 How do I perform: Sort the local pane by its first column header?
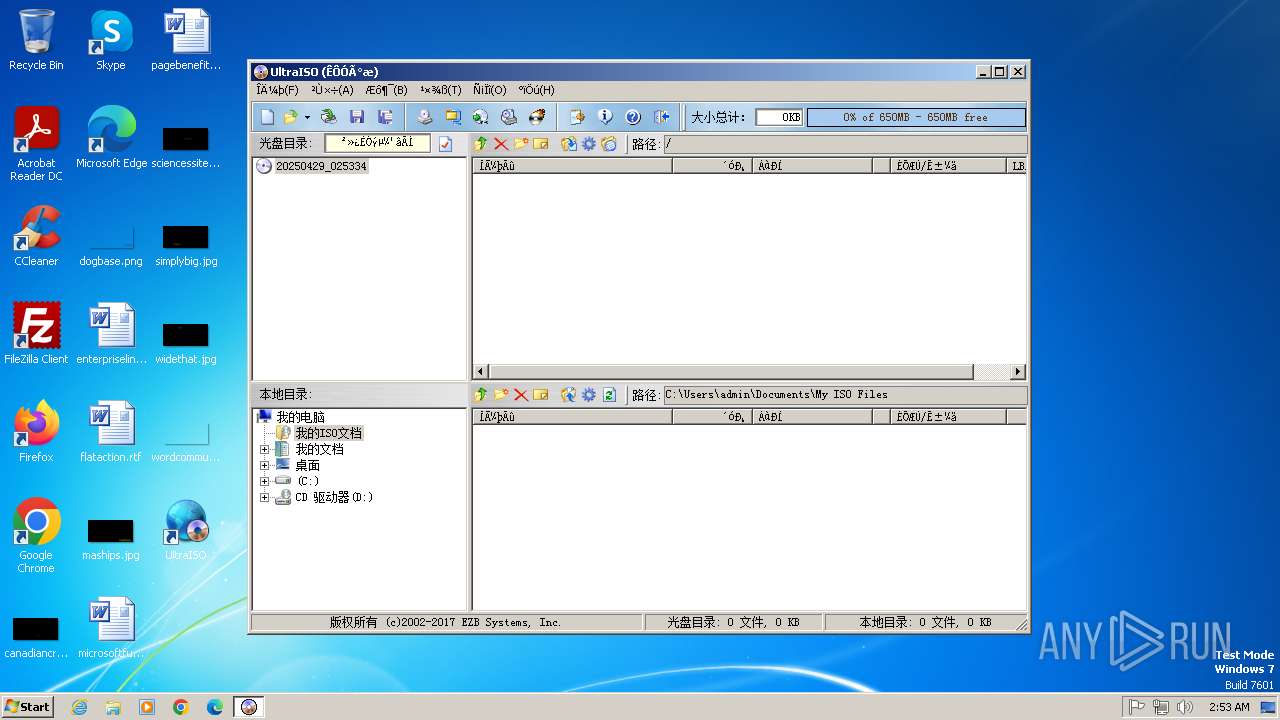572,417
